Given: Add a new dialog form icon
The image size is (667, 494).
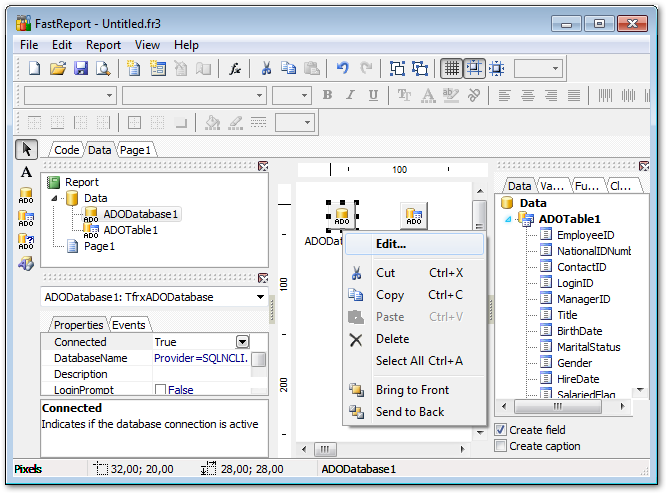Looking at the screenshot, I should coord(158,68).
